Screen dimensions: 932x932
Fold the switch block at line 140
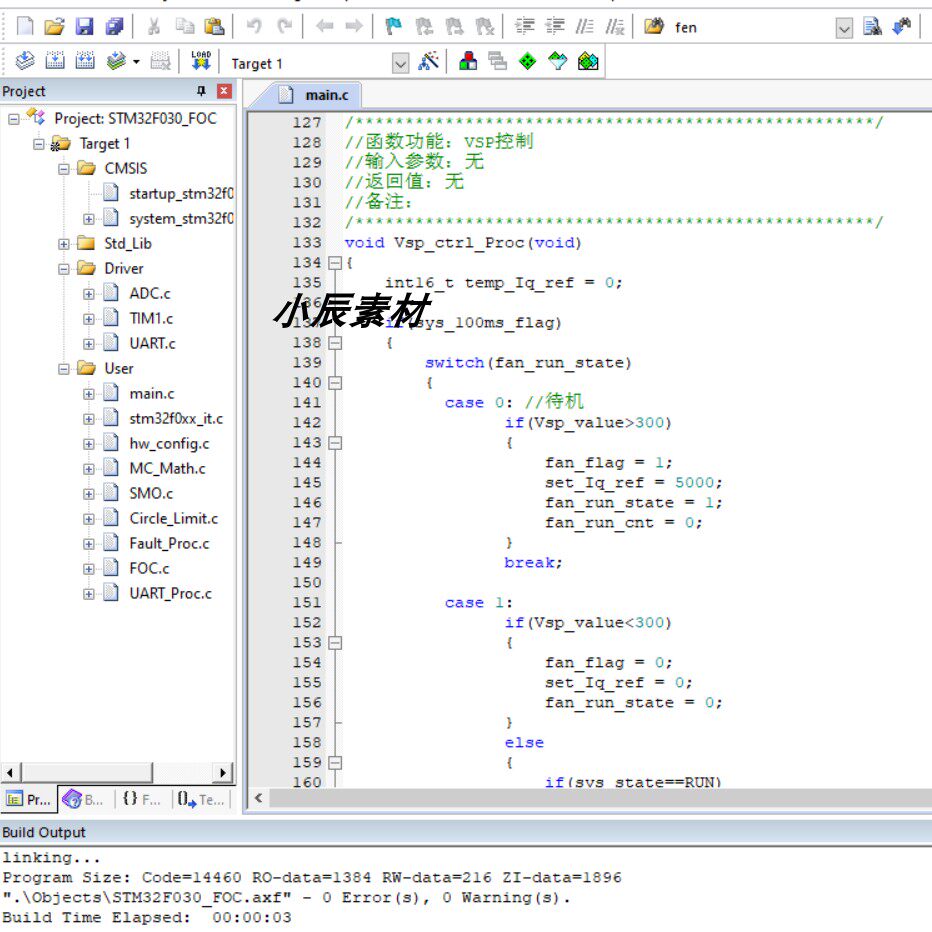click(335, 383)
